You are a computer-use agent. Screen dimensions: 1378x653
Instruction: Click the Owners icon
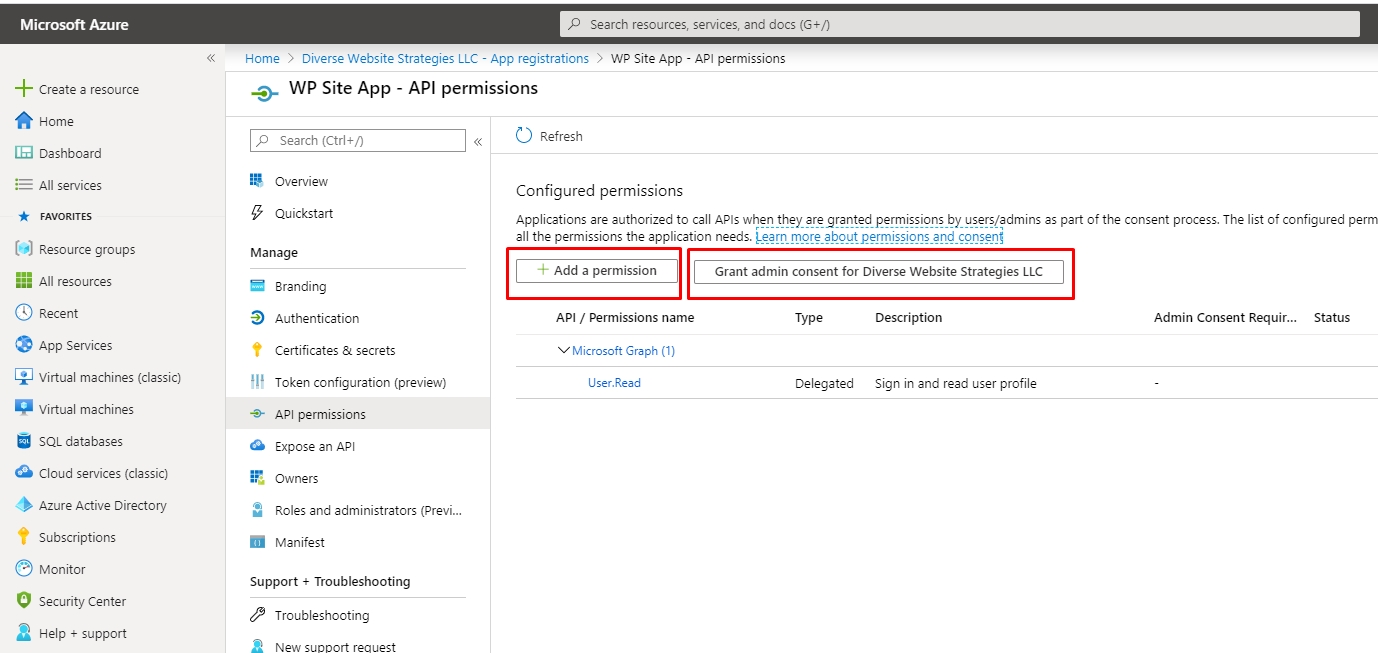pos(257,478)
